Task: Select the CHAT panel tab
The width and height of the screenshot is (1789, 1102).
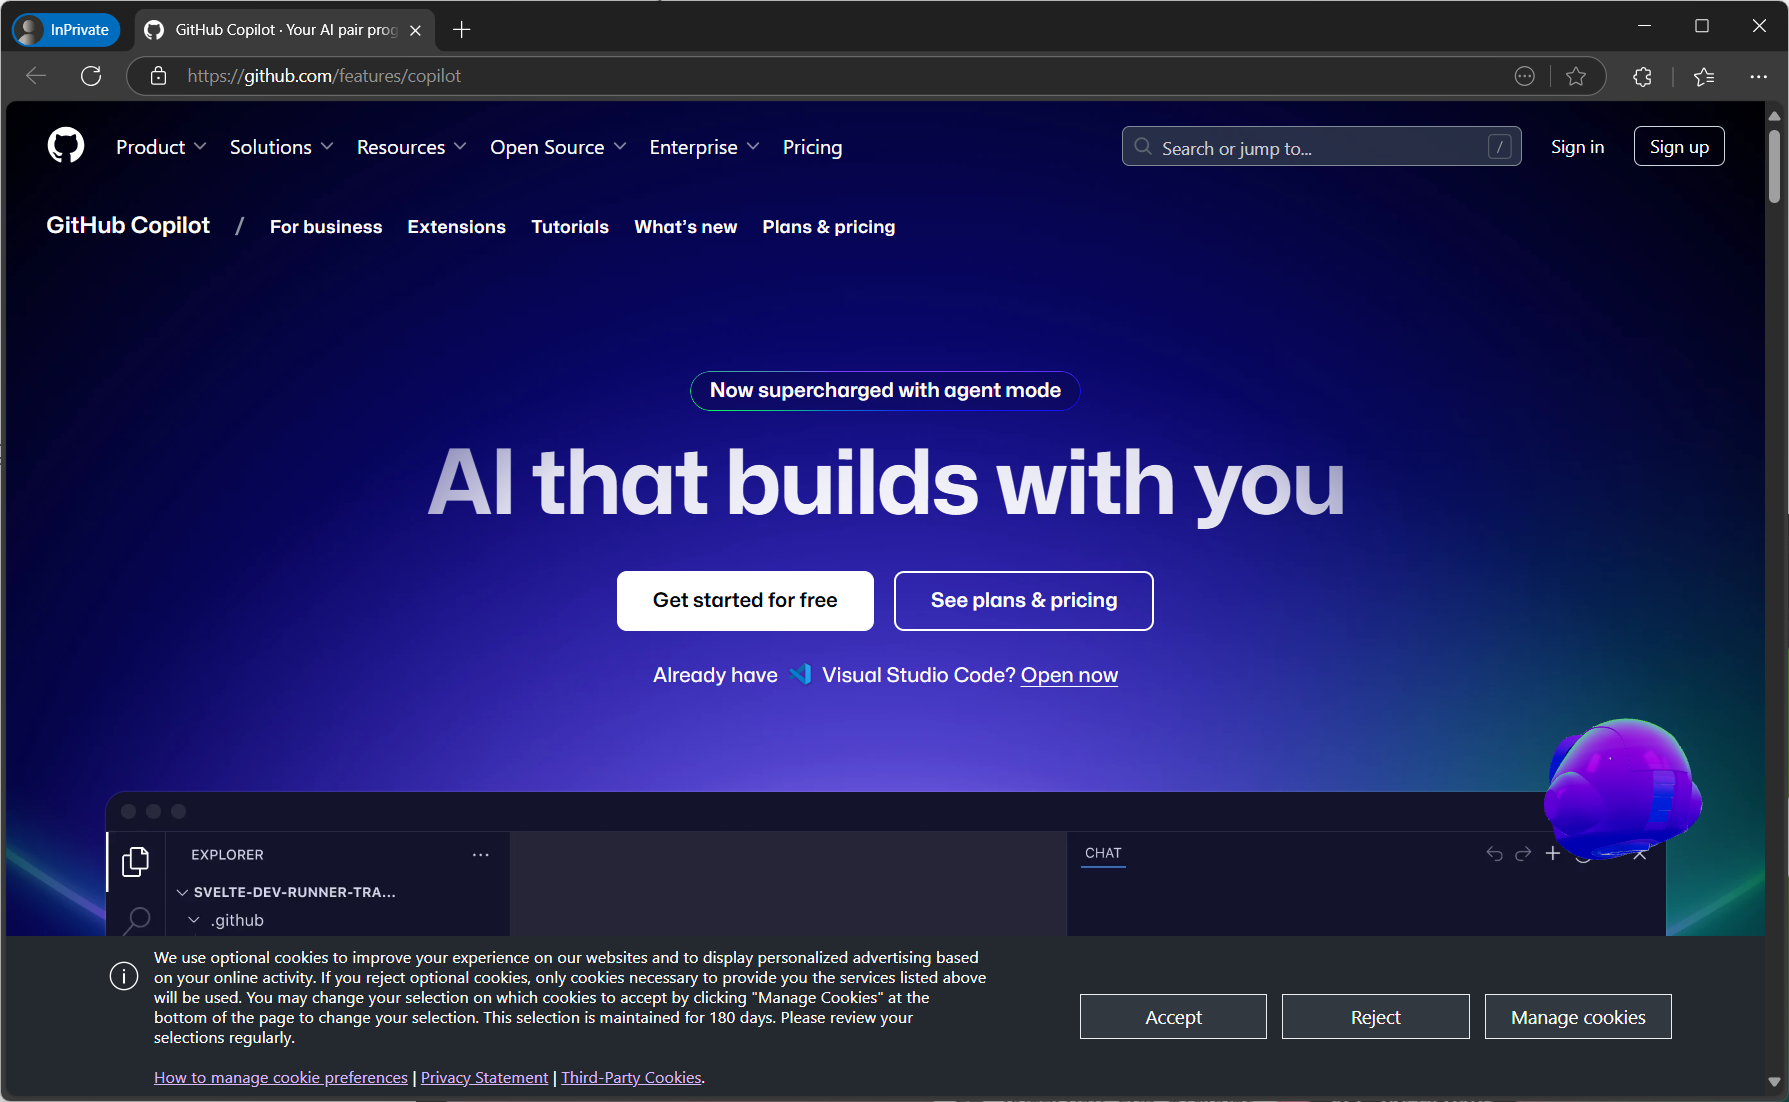Action: point(1103,853)
